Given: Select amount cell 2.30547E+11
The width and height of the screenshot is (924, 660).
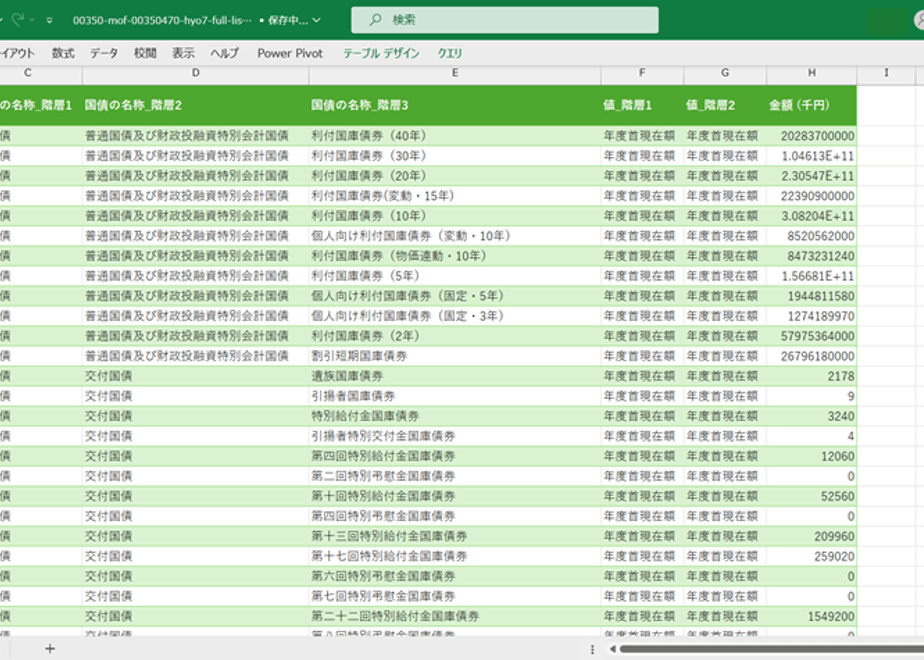Looking at the screenshot, I should [x=811, y=176].
